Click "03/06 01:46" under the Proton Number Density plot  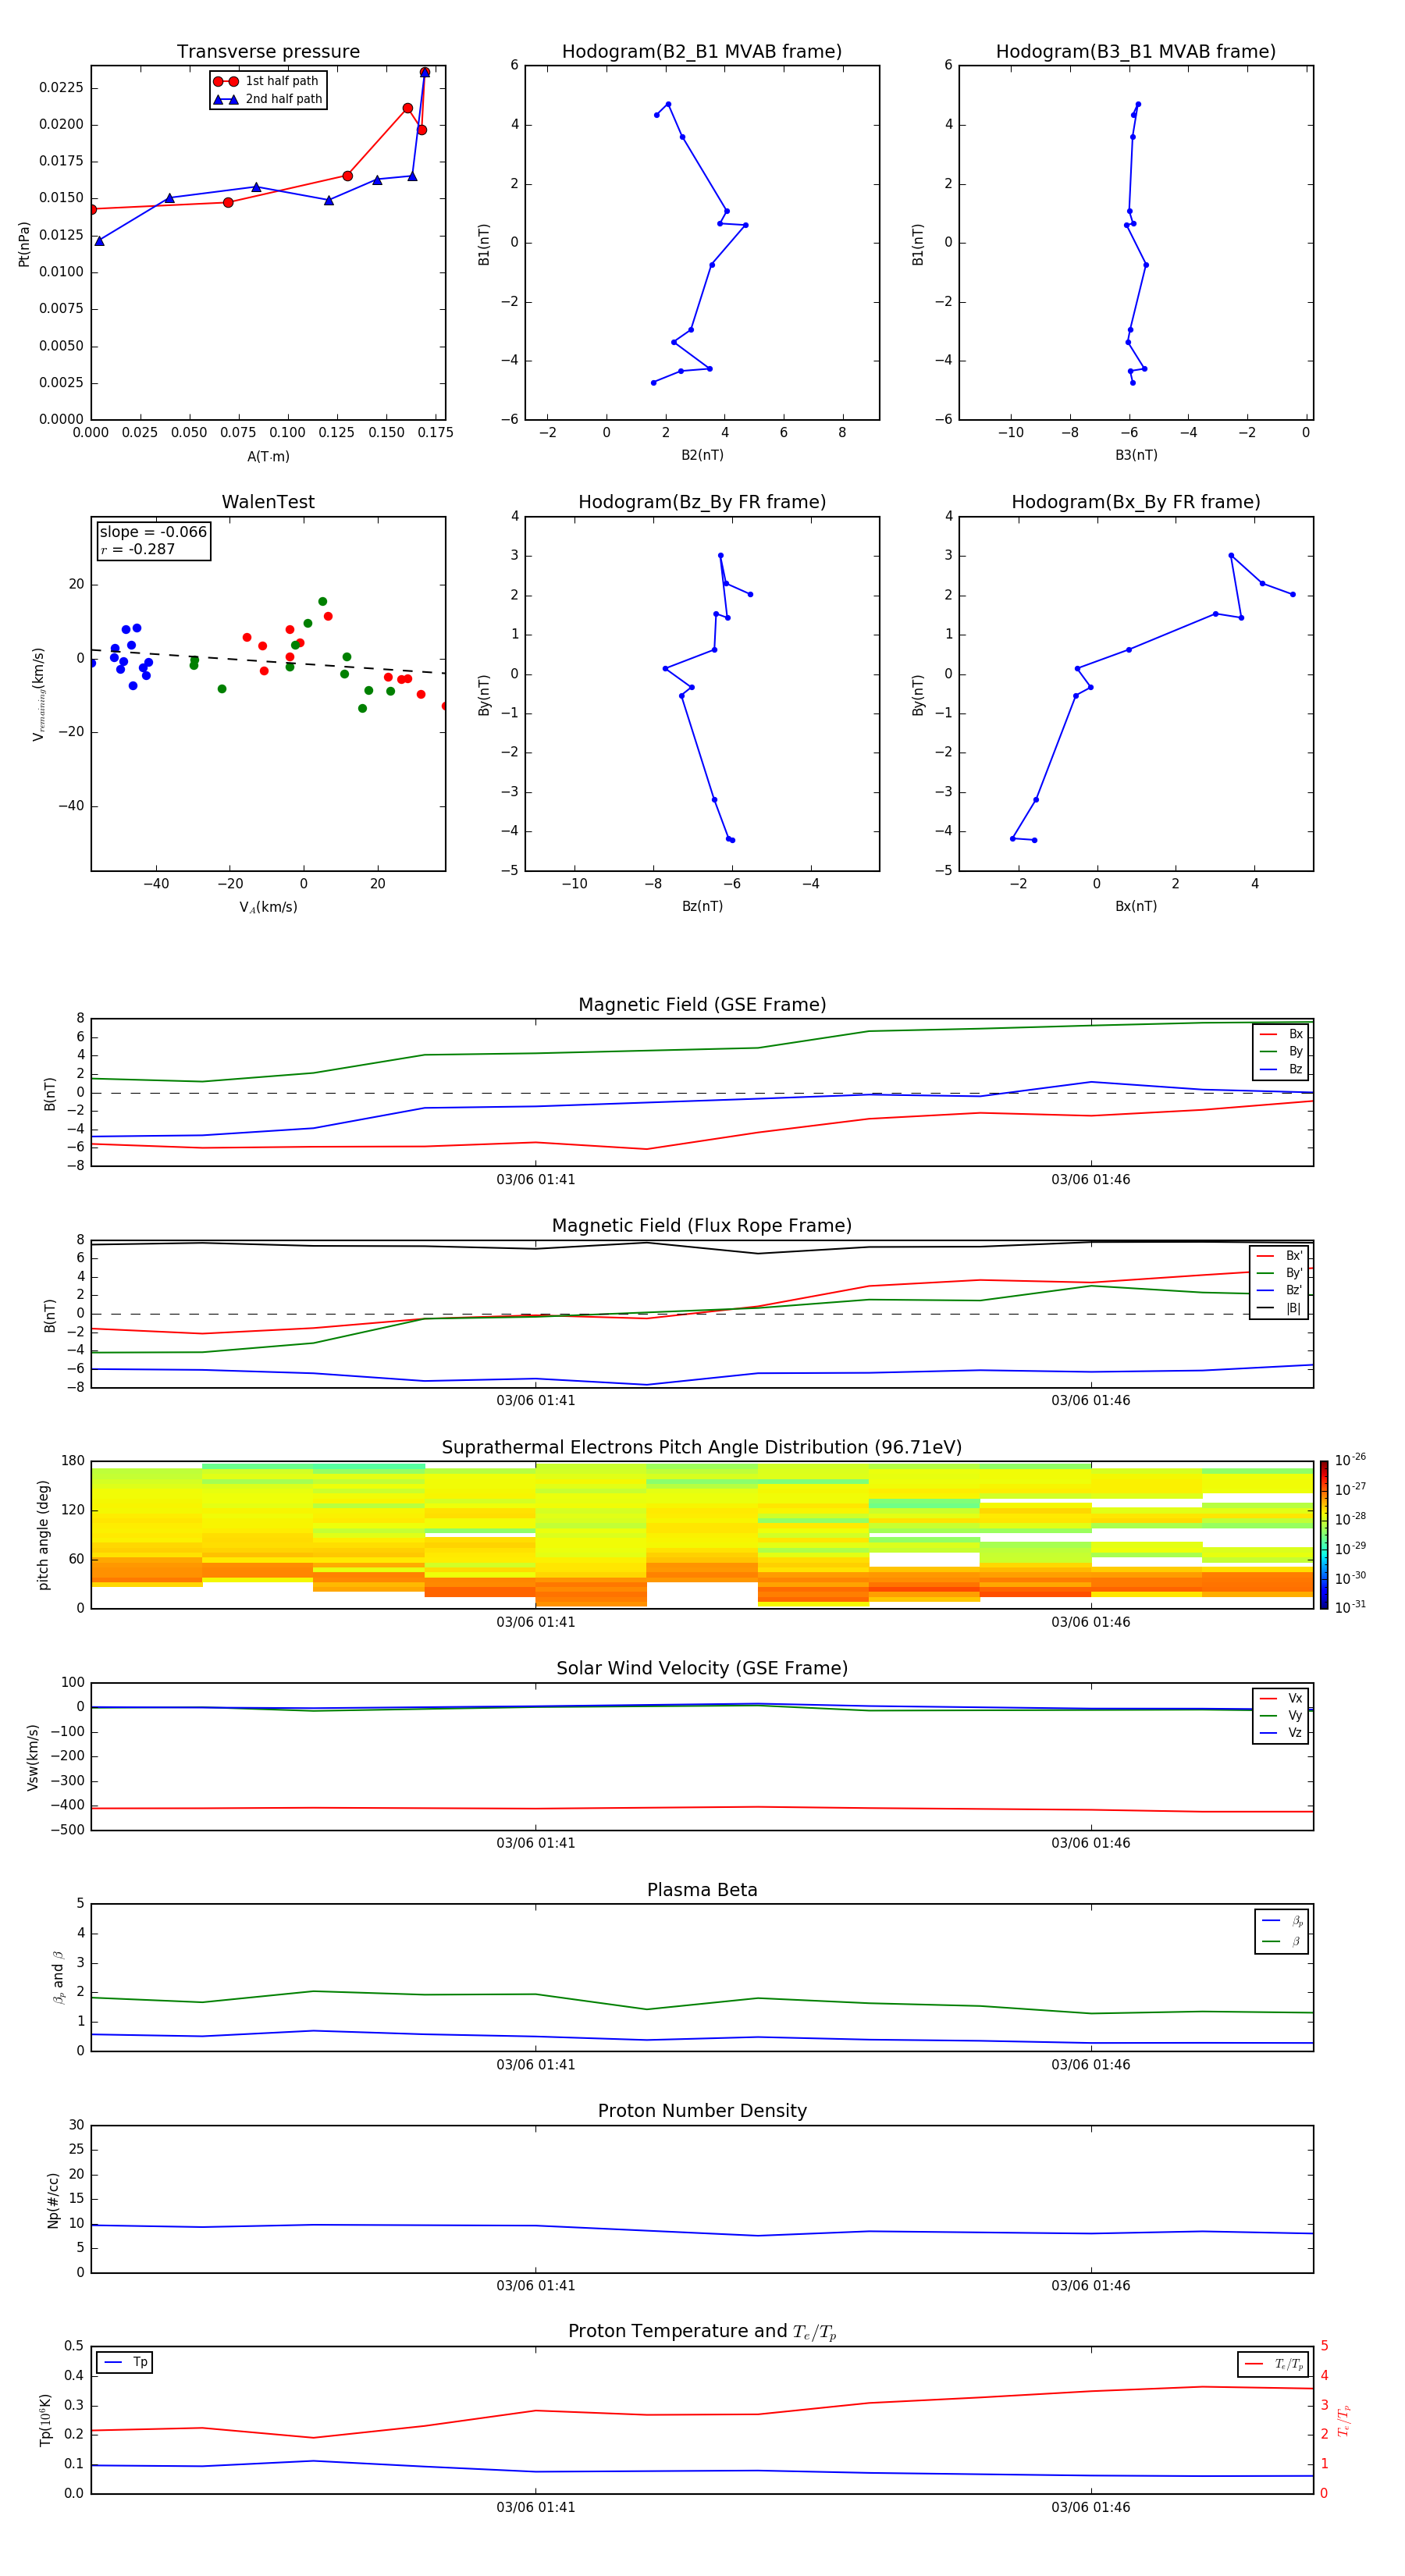click(x=1091, y=2286)
